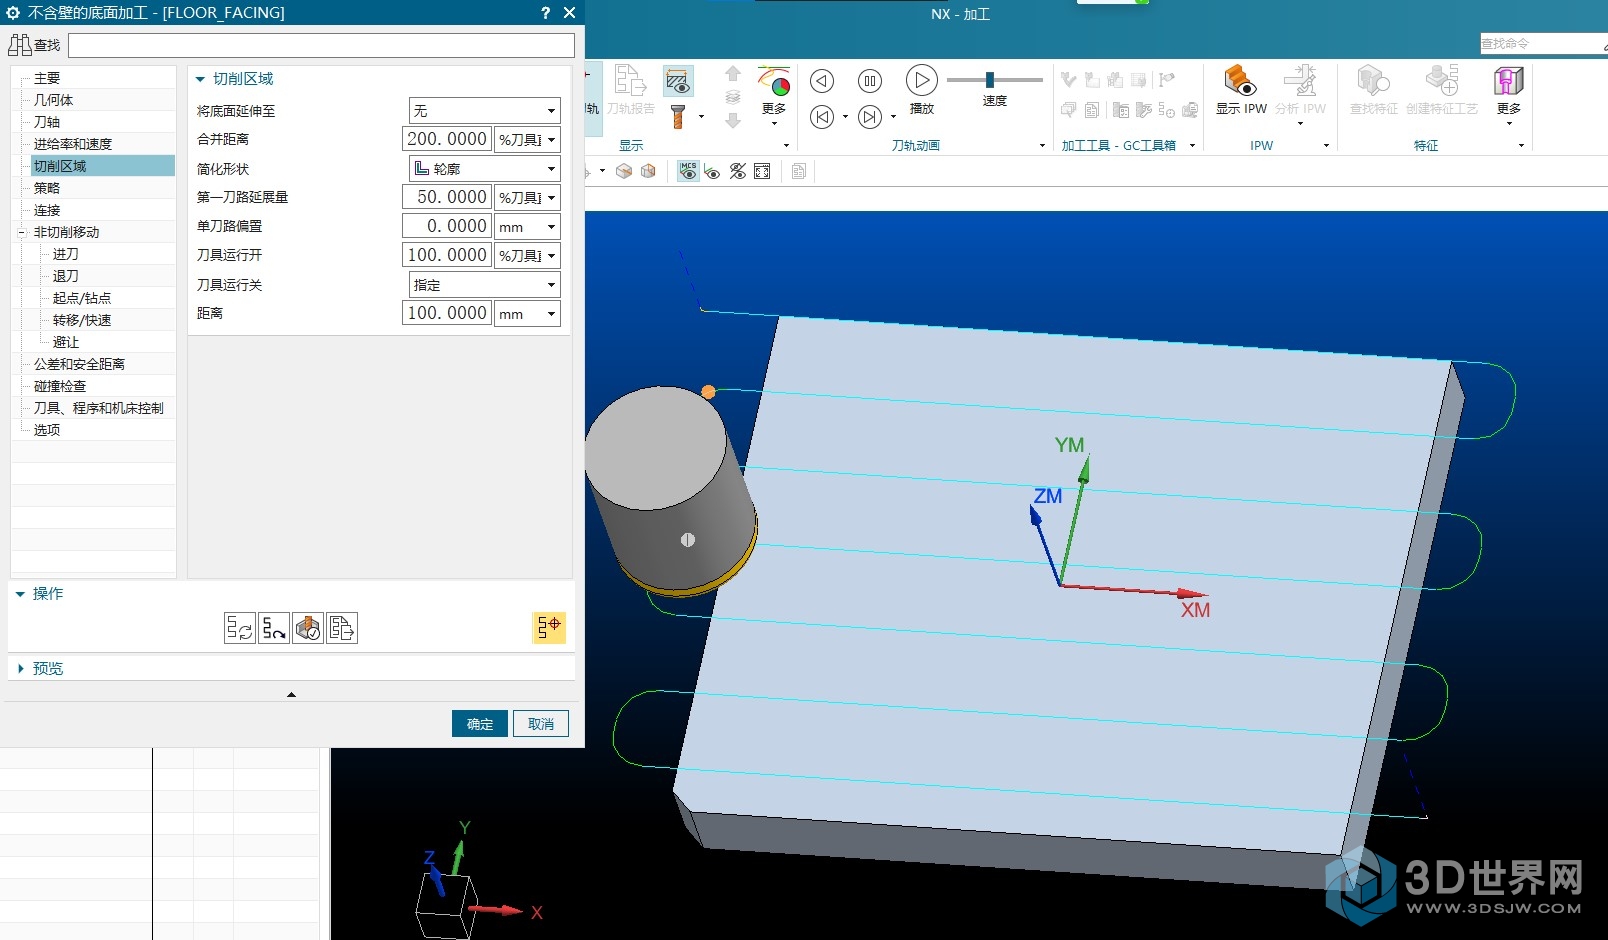1608x940 pixels.
Task: Open the More display options icon
Action: pyautogui.click(x=774, y=92)
